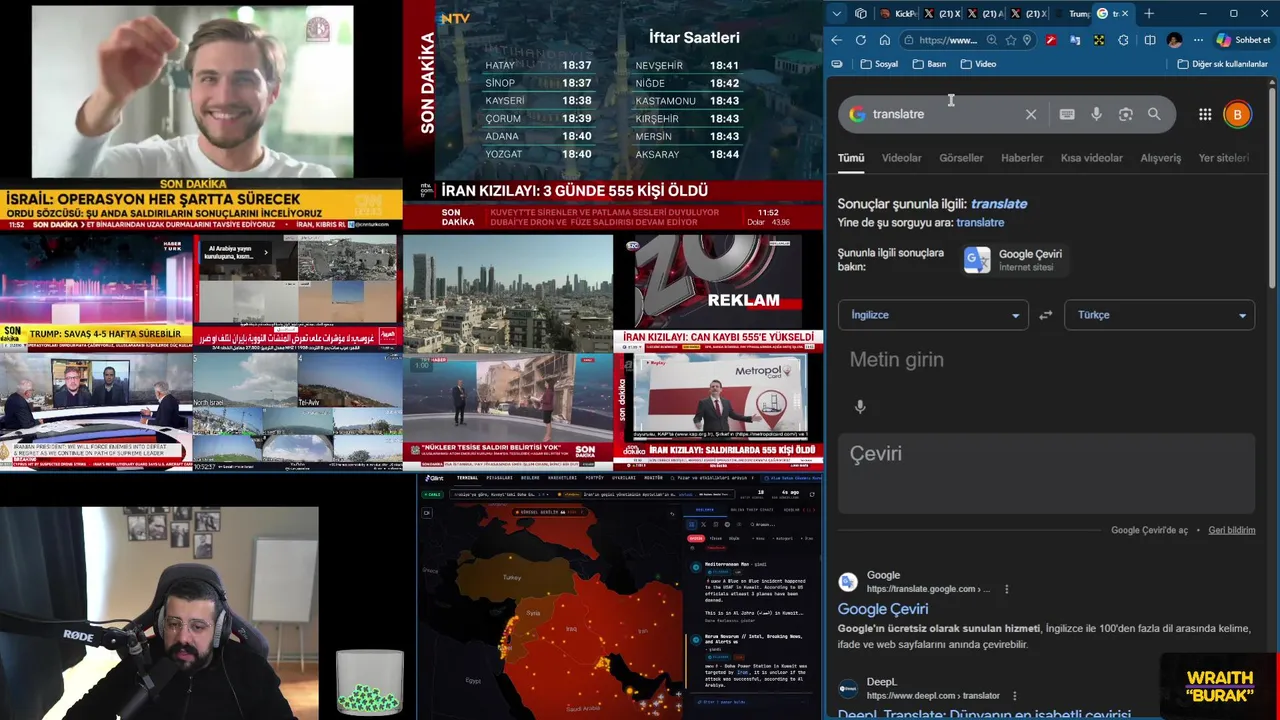The height and width of the screenshot is (720, 1280).
Task: Search instead for 'translatre' link
Action: [980, 223]
